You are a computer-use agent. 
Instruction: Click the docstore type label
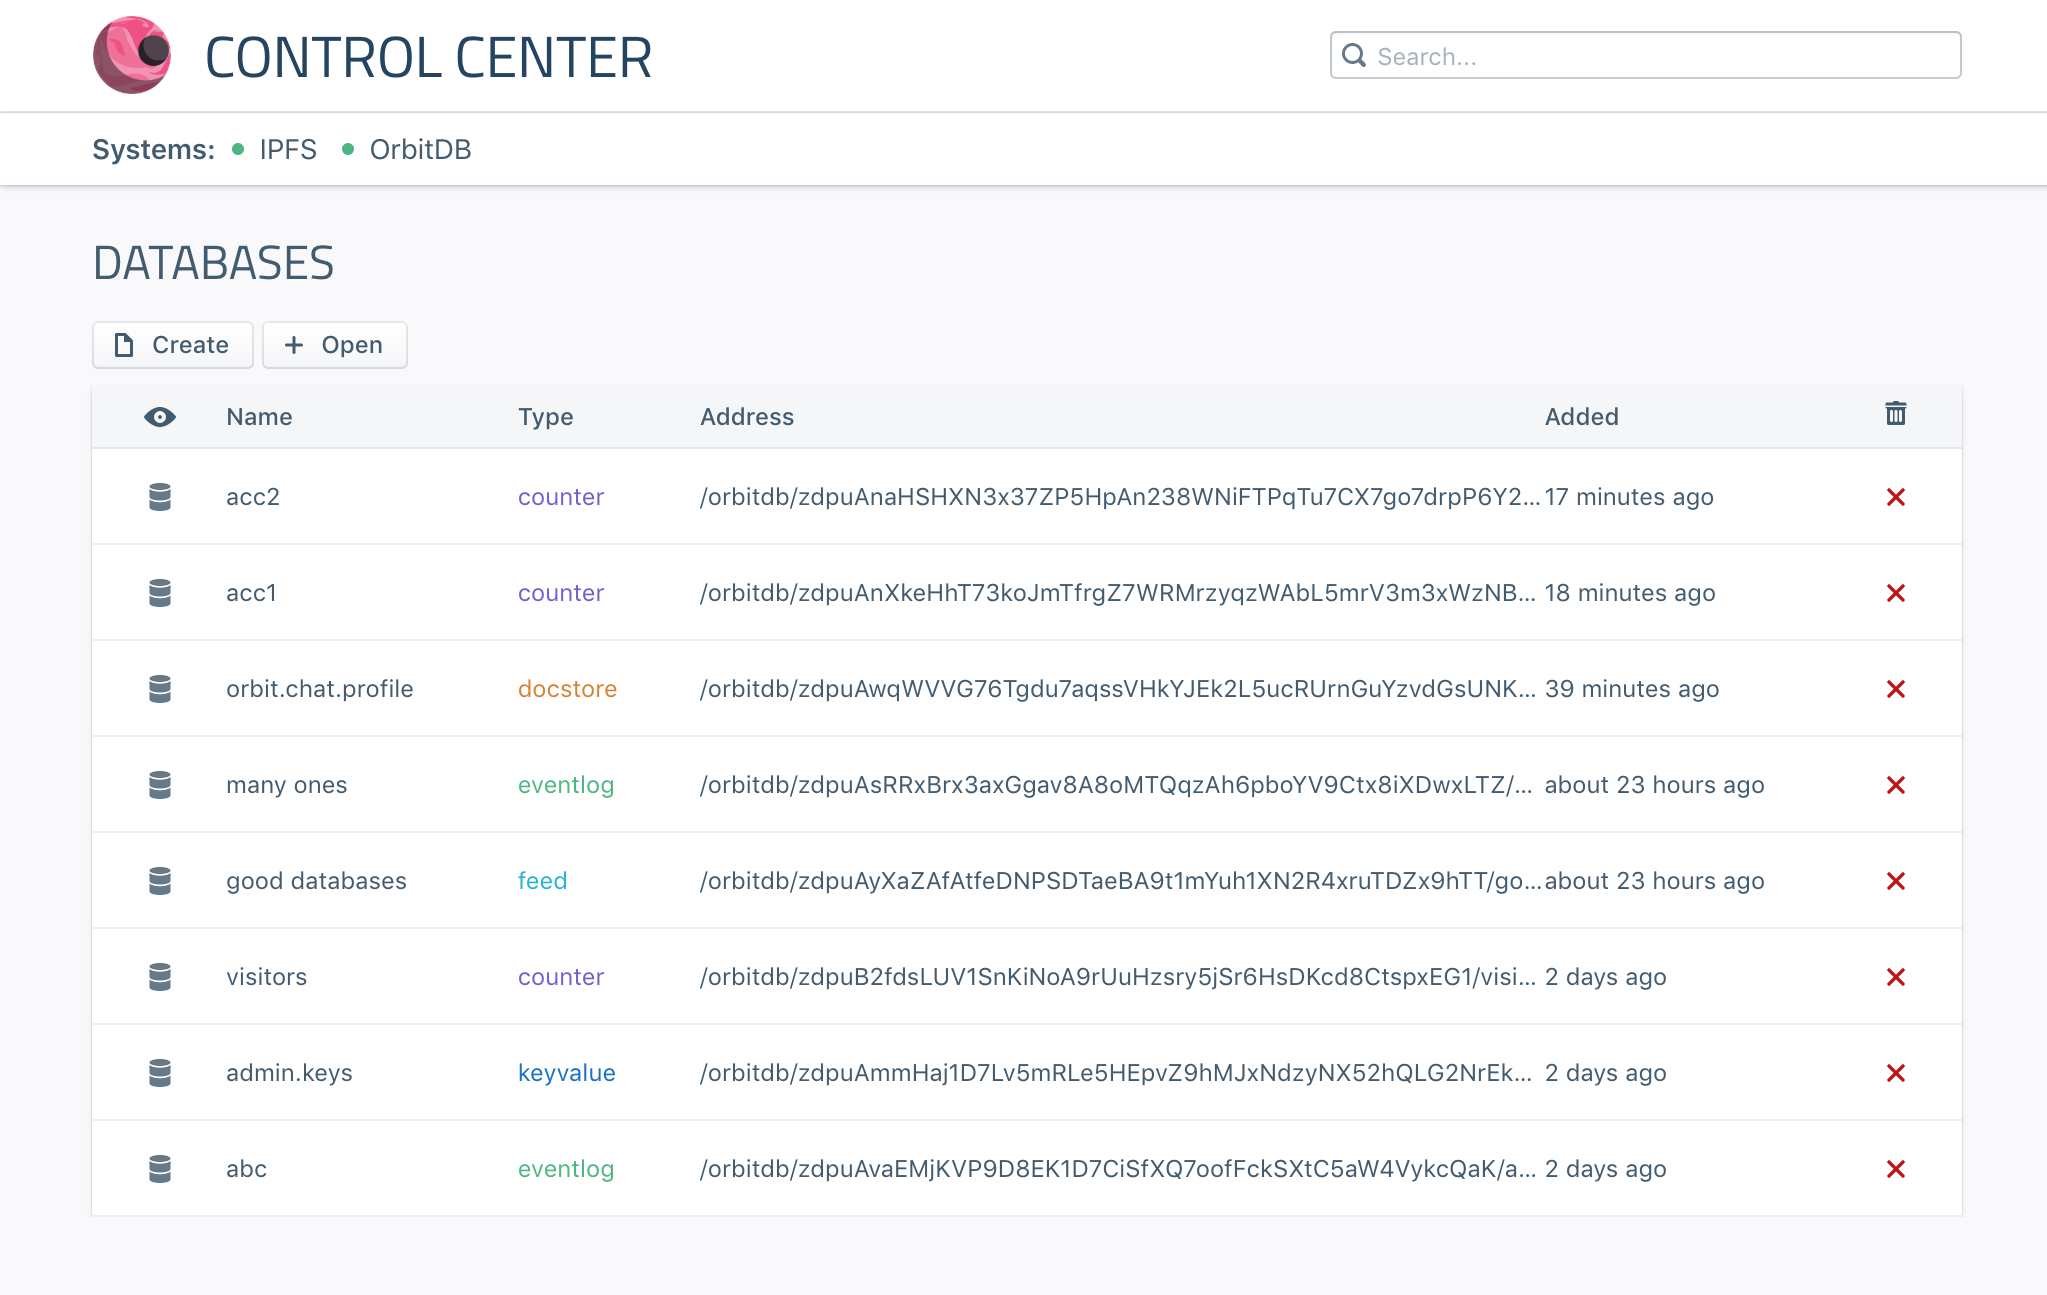(567, 689)
